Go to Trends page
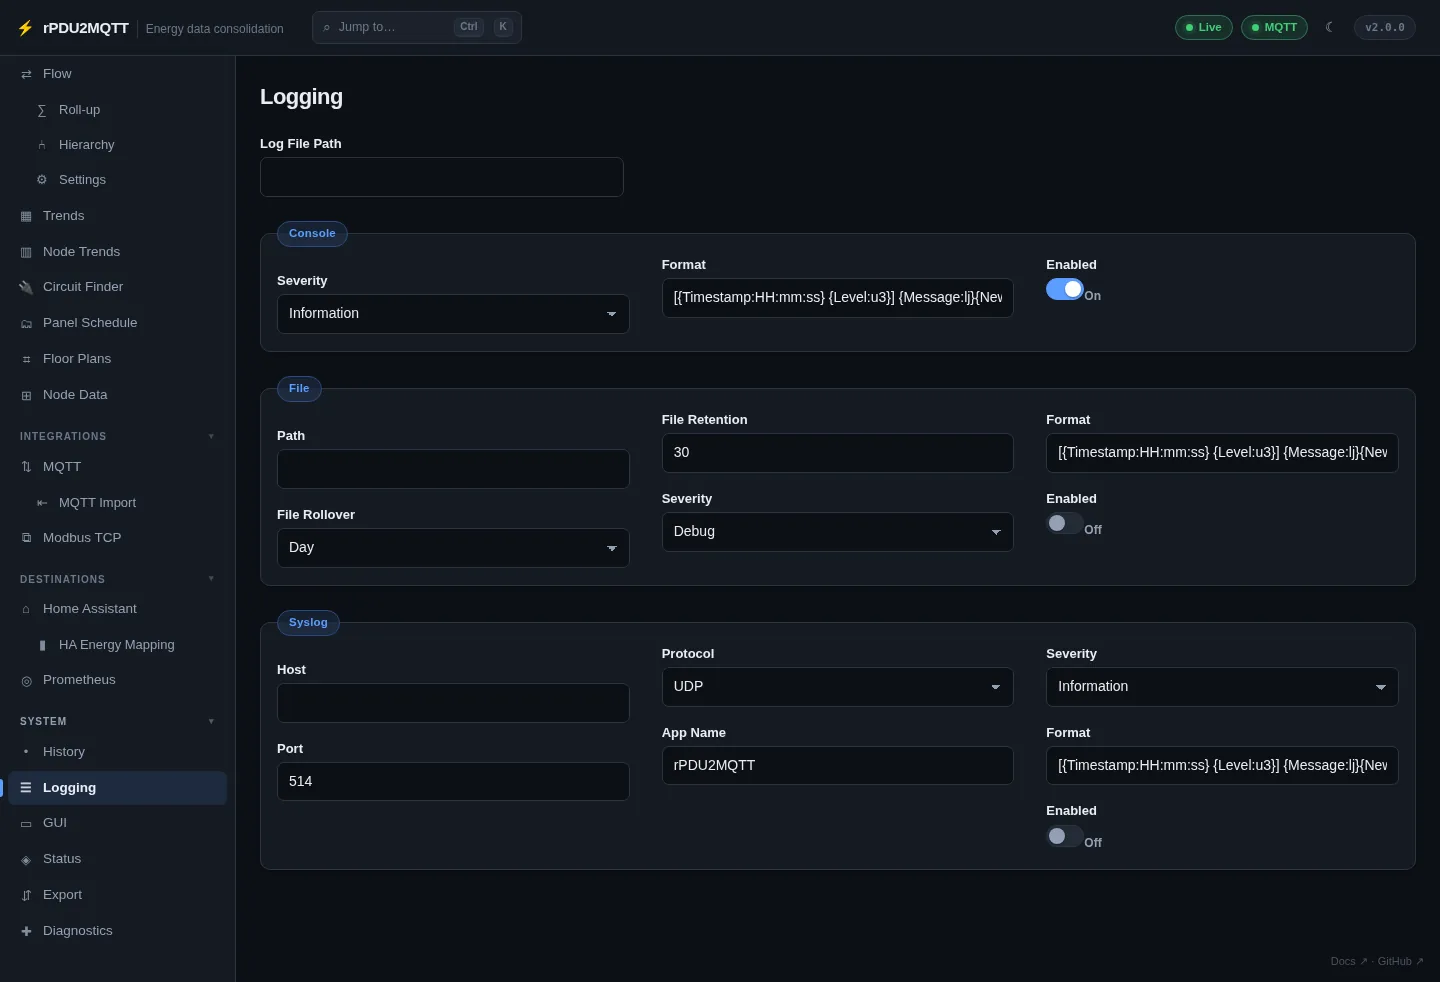This screenshot has width=1440, height=982. [117, 216]
